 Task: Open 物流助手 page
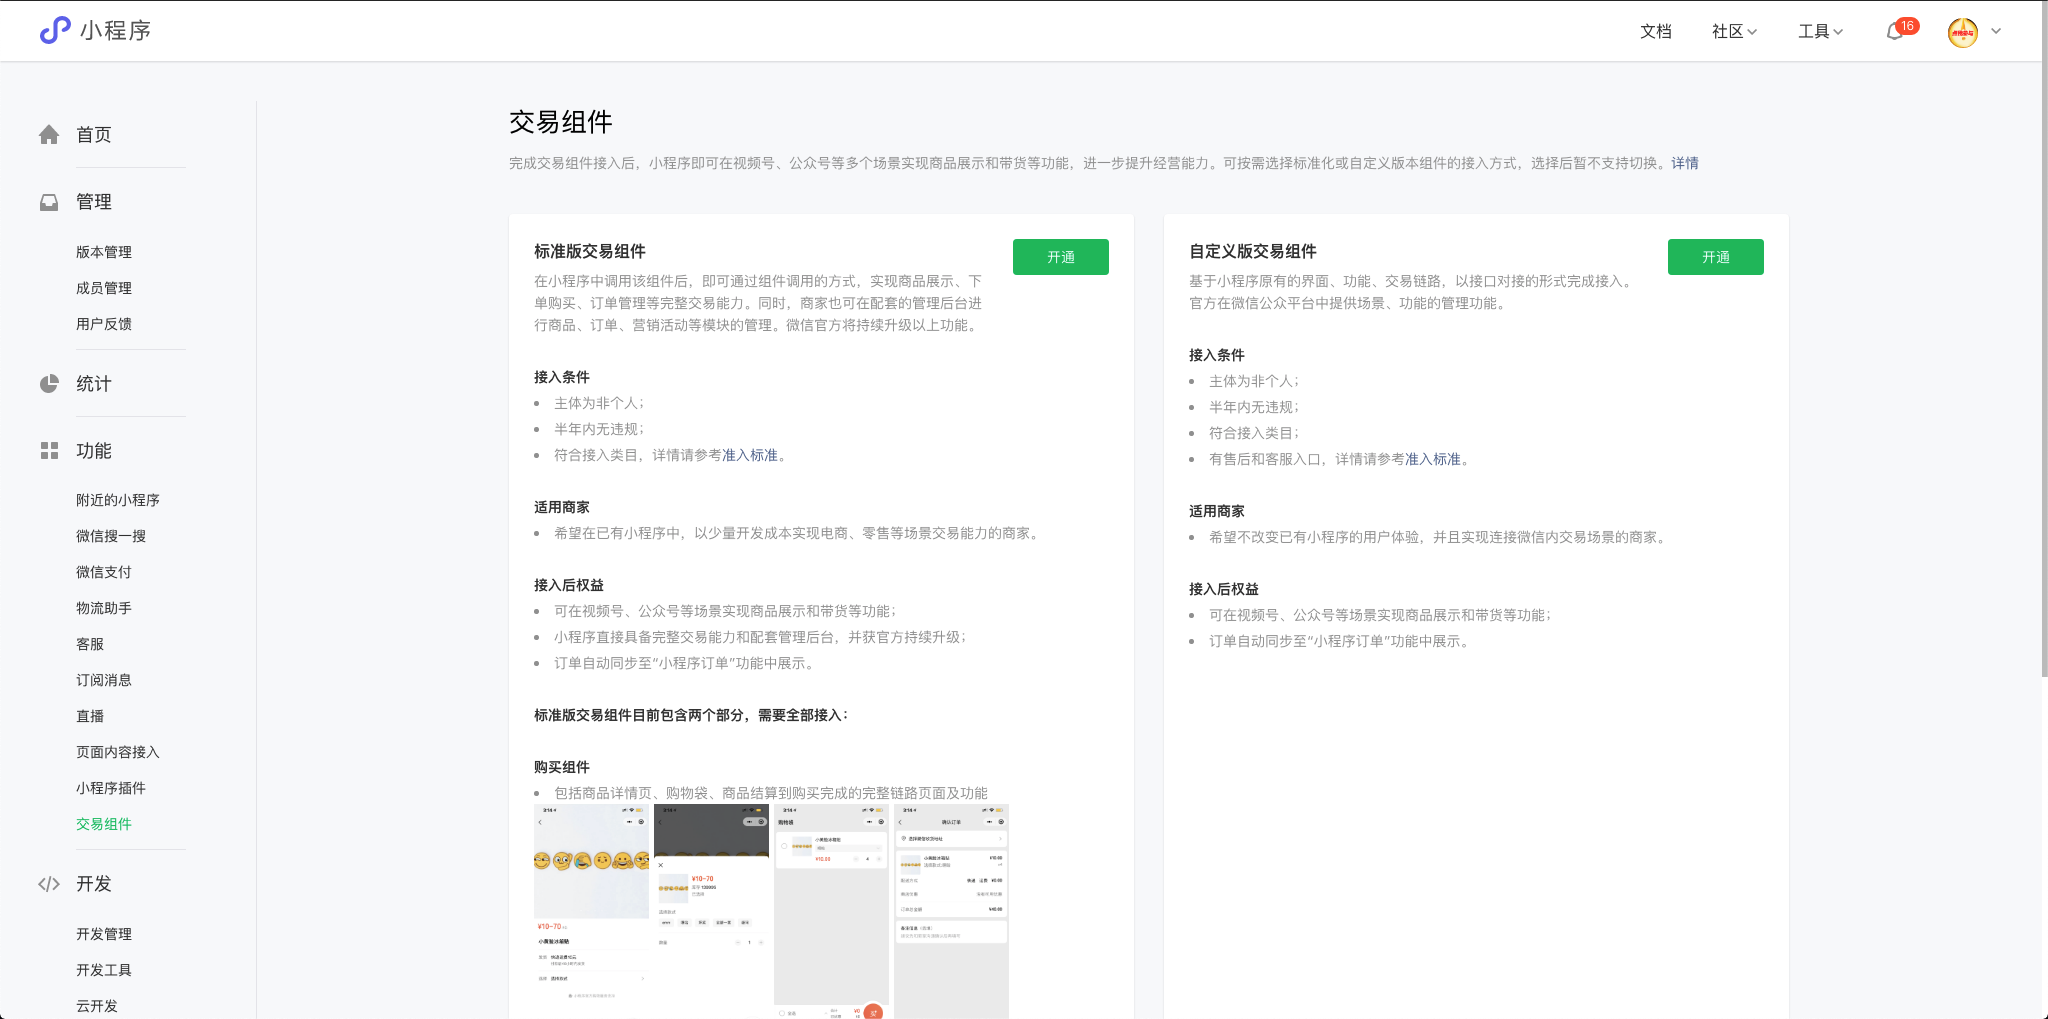pyautogui.click(x=104, y=608)
